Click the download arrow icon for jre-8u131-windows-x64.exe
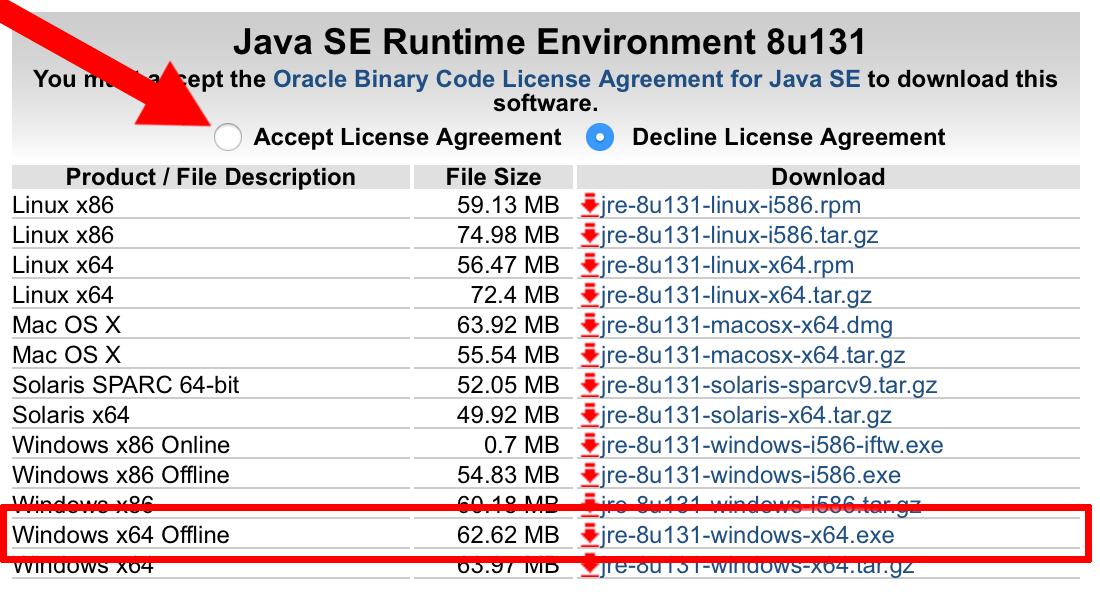 click(x=590, y=536)
